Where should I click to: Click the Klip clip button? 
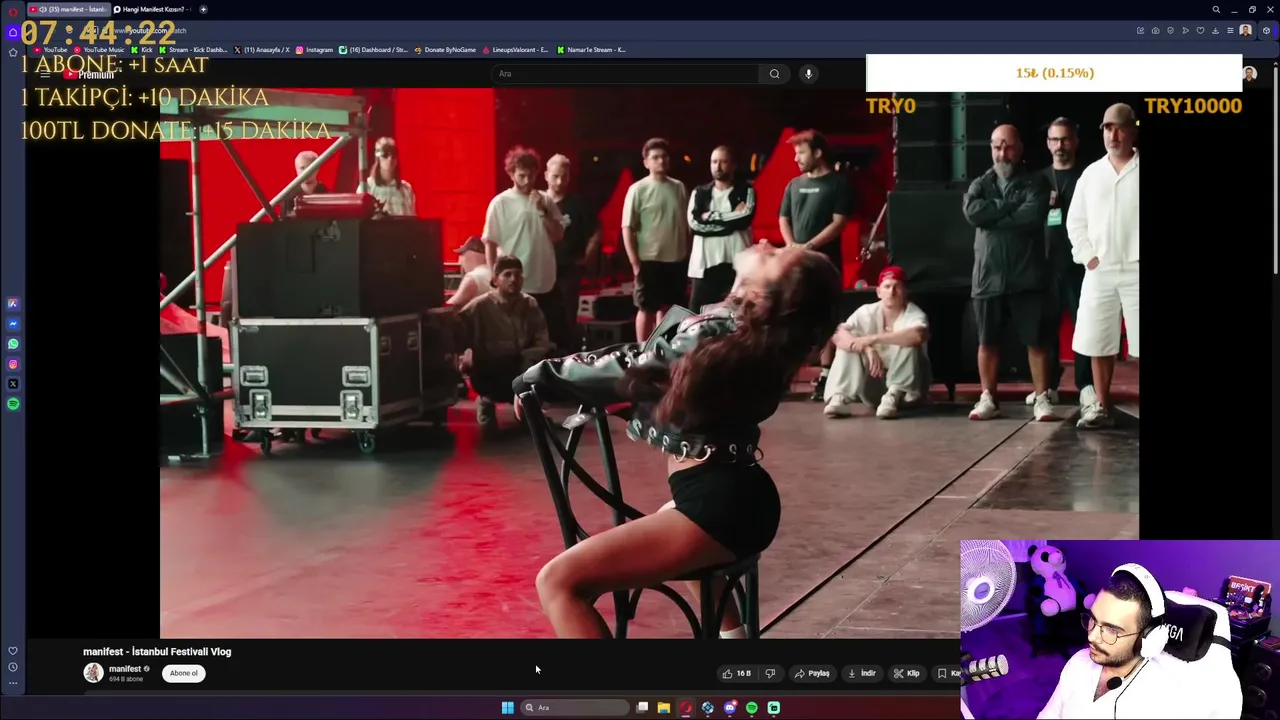907,673
